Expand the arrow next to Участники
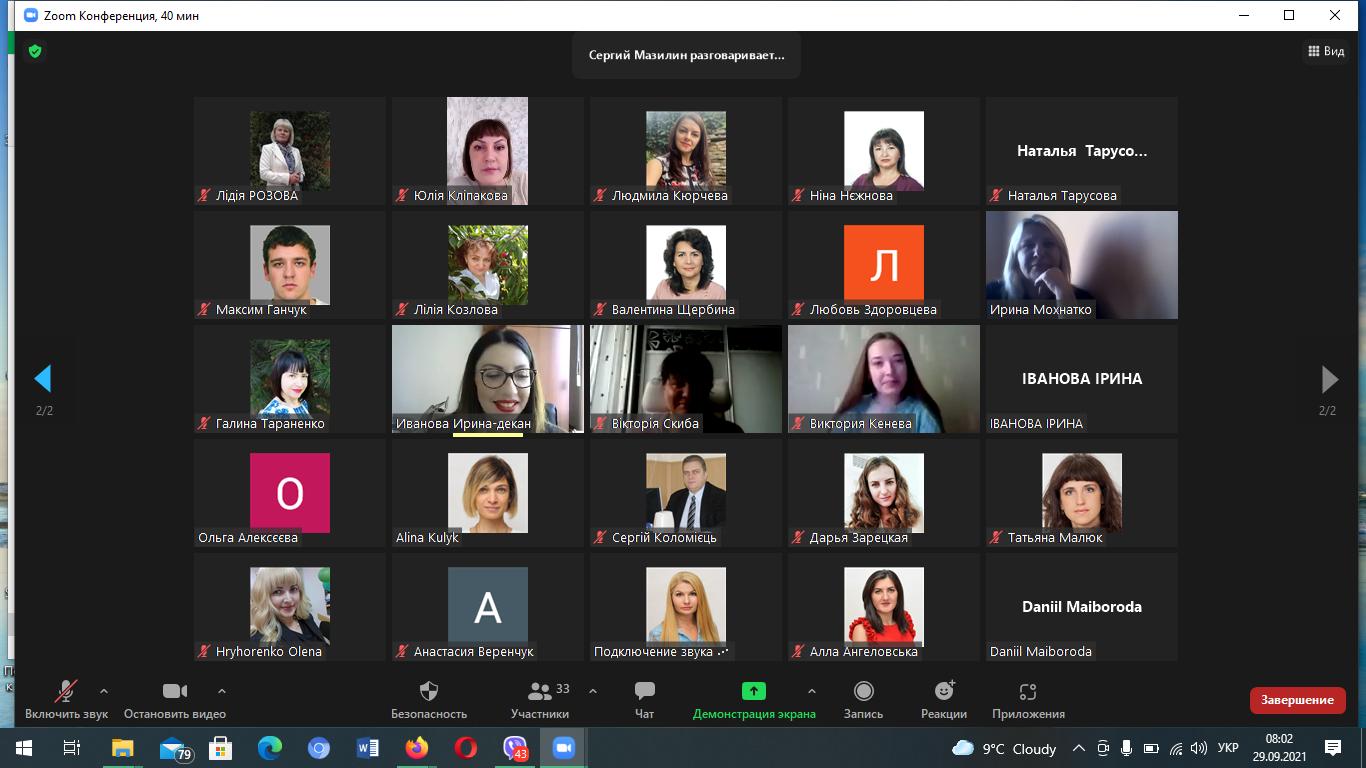Screen dimensions: 1366x768 tap(593, 691)
